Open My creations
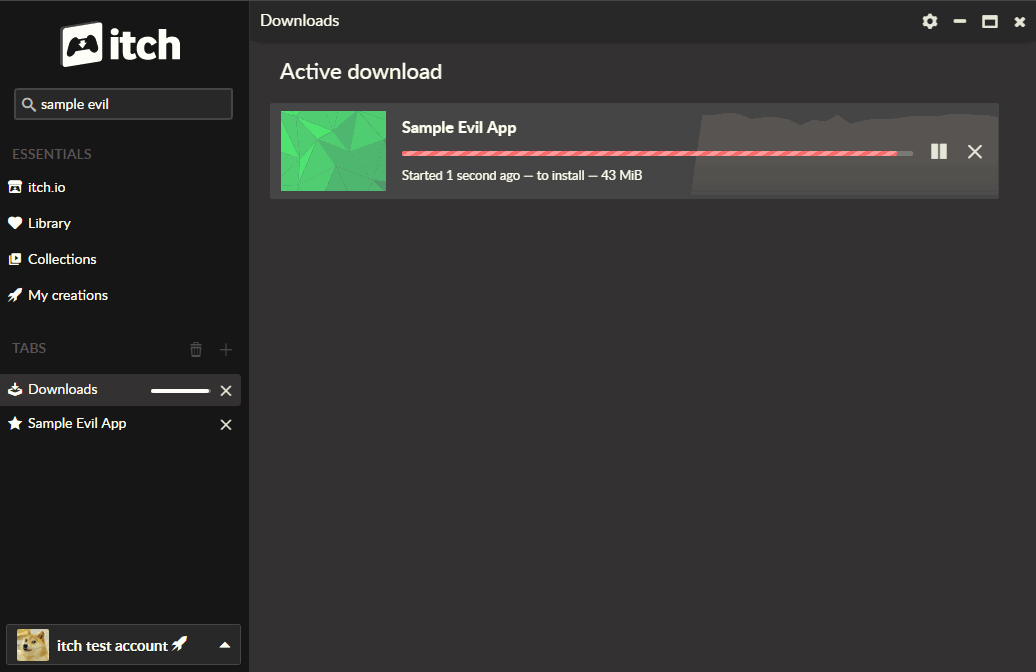The width and height of the screenshot is (1036, 672). pos(67,295)
